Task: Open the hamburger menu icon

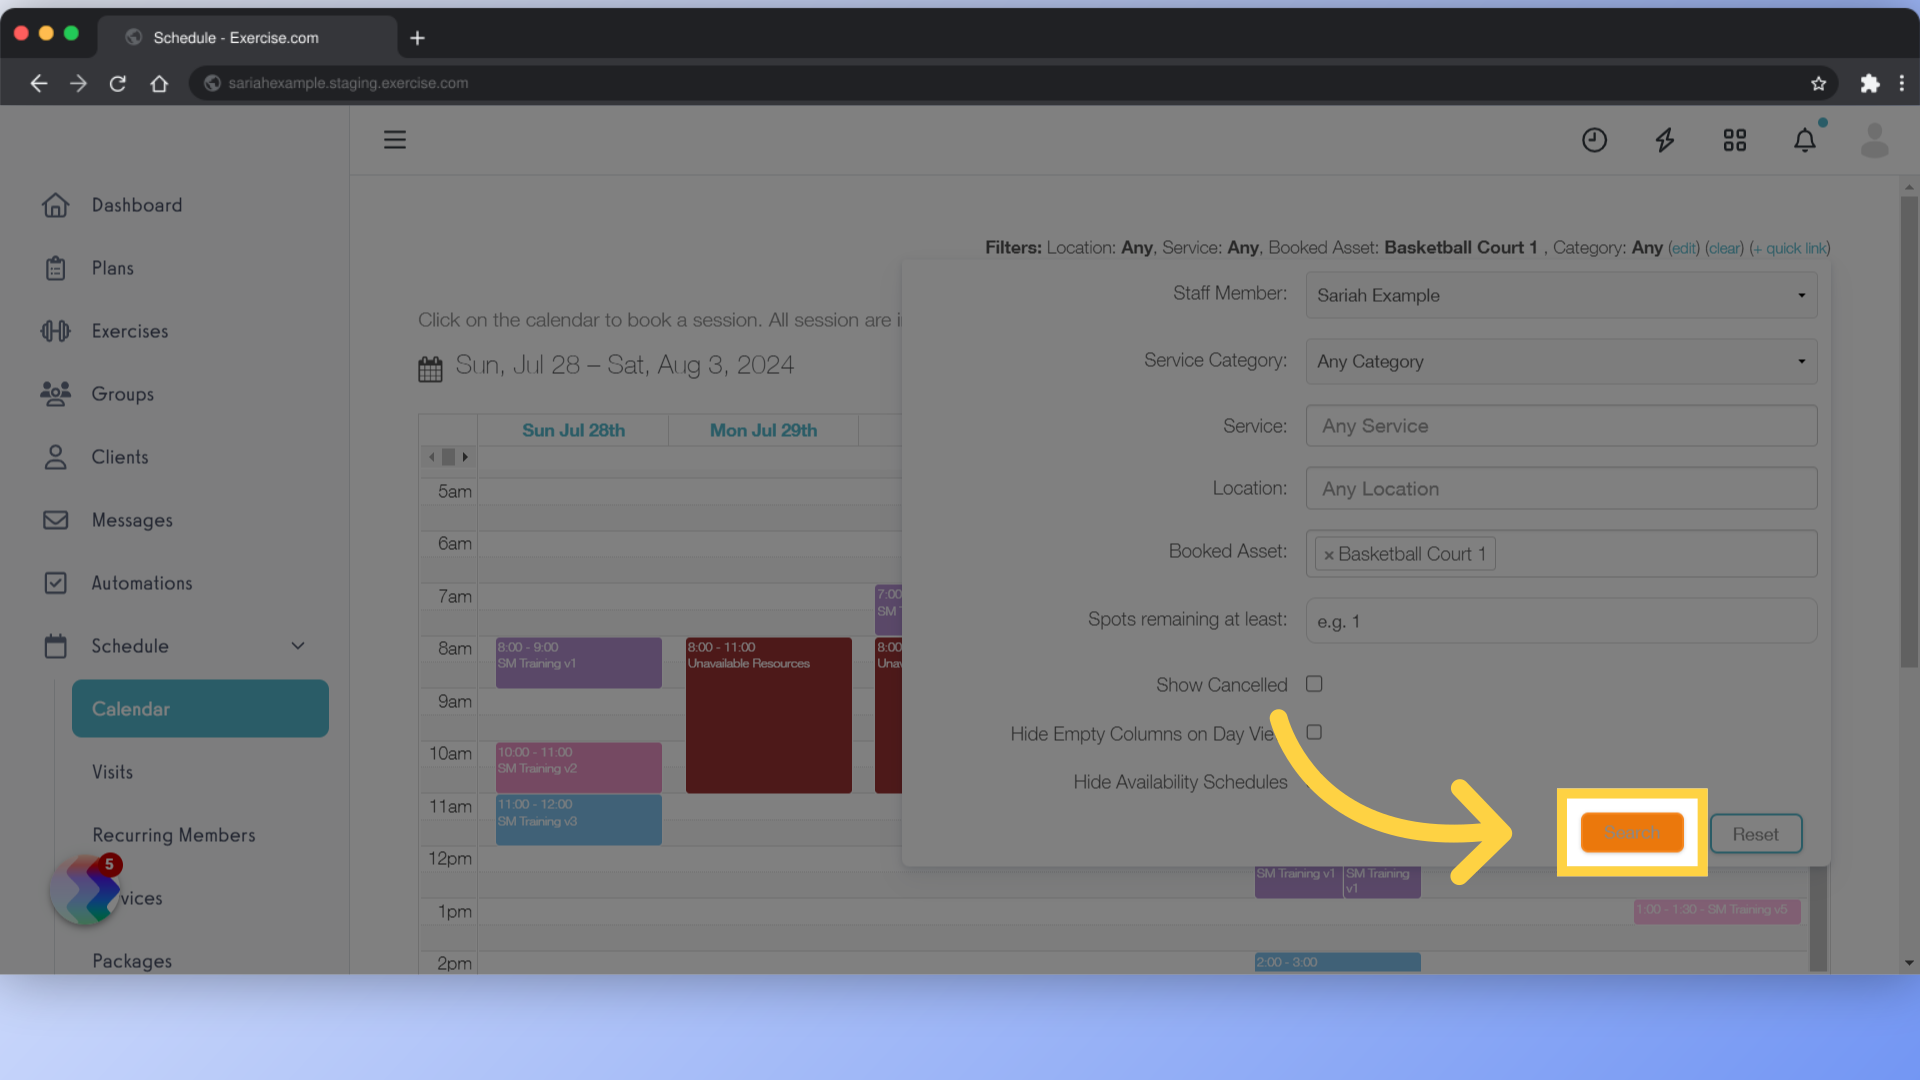Action: (395, 140)
